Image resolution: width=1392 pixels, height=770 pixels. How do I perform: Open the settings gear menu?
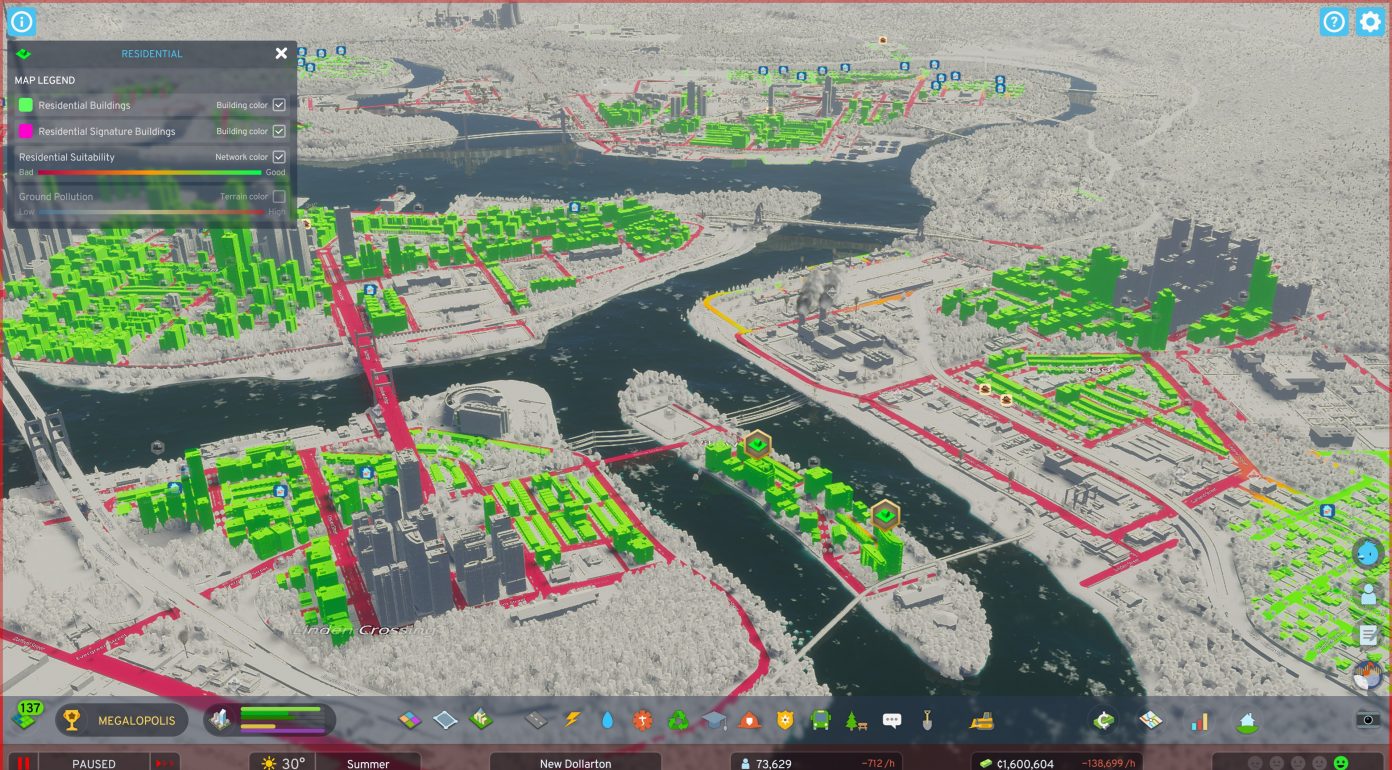(x=1369, y=22)
